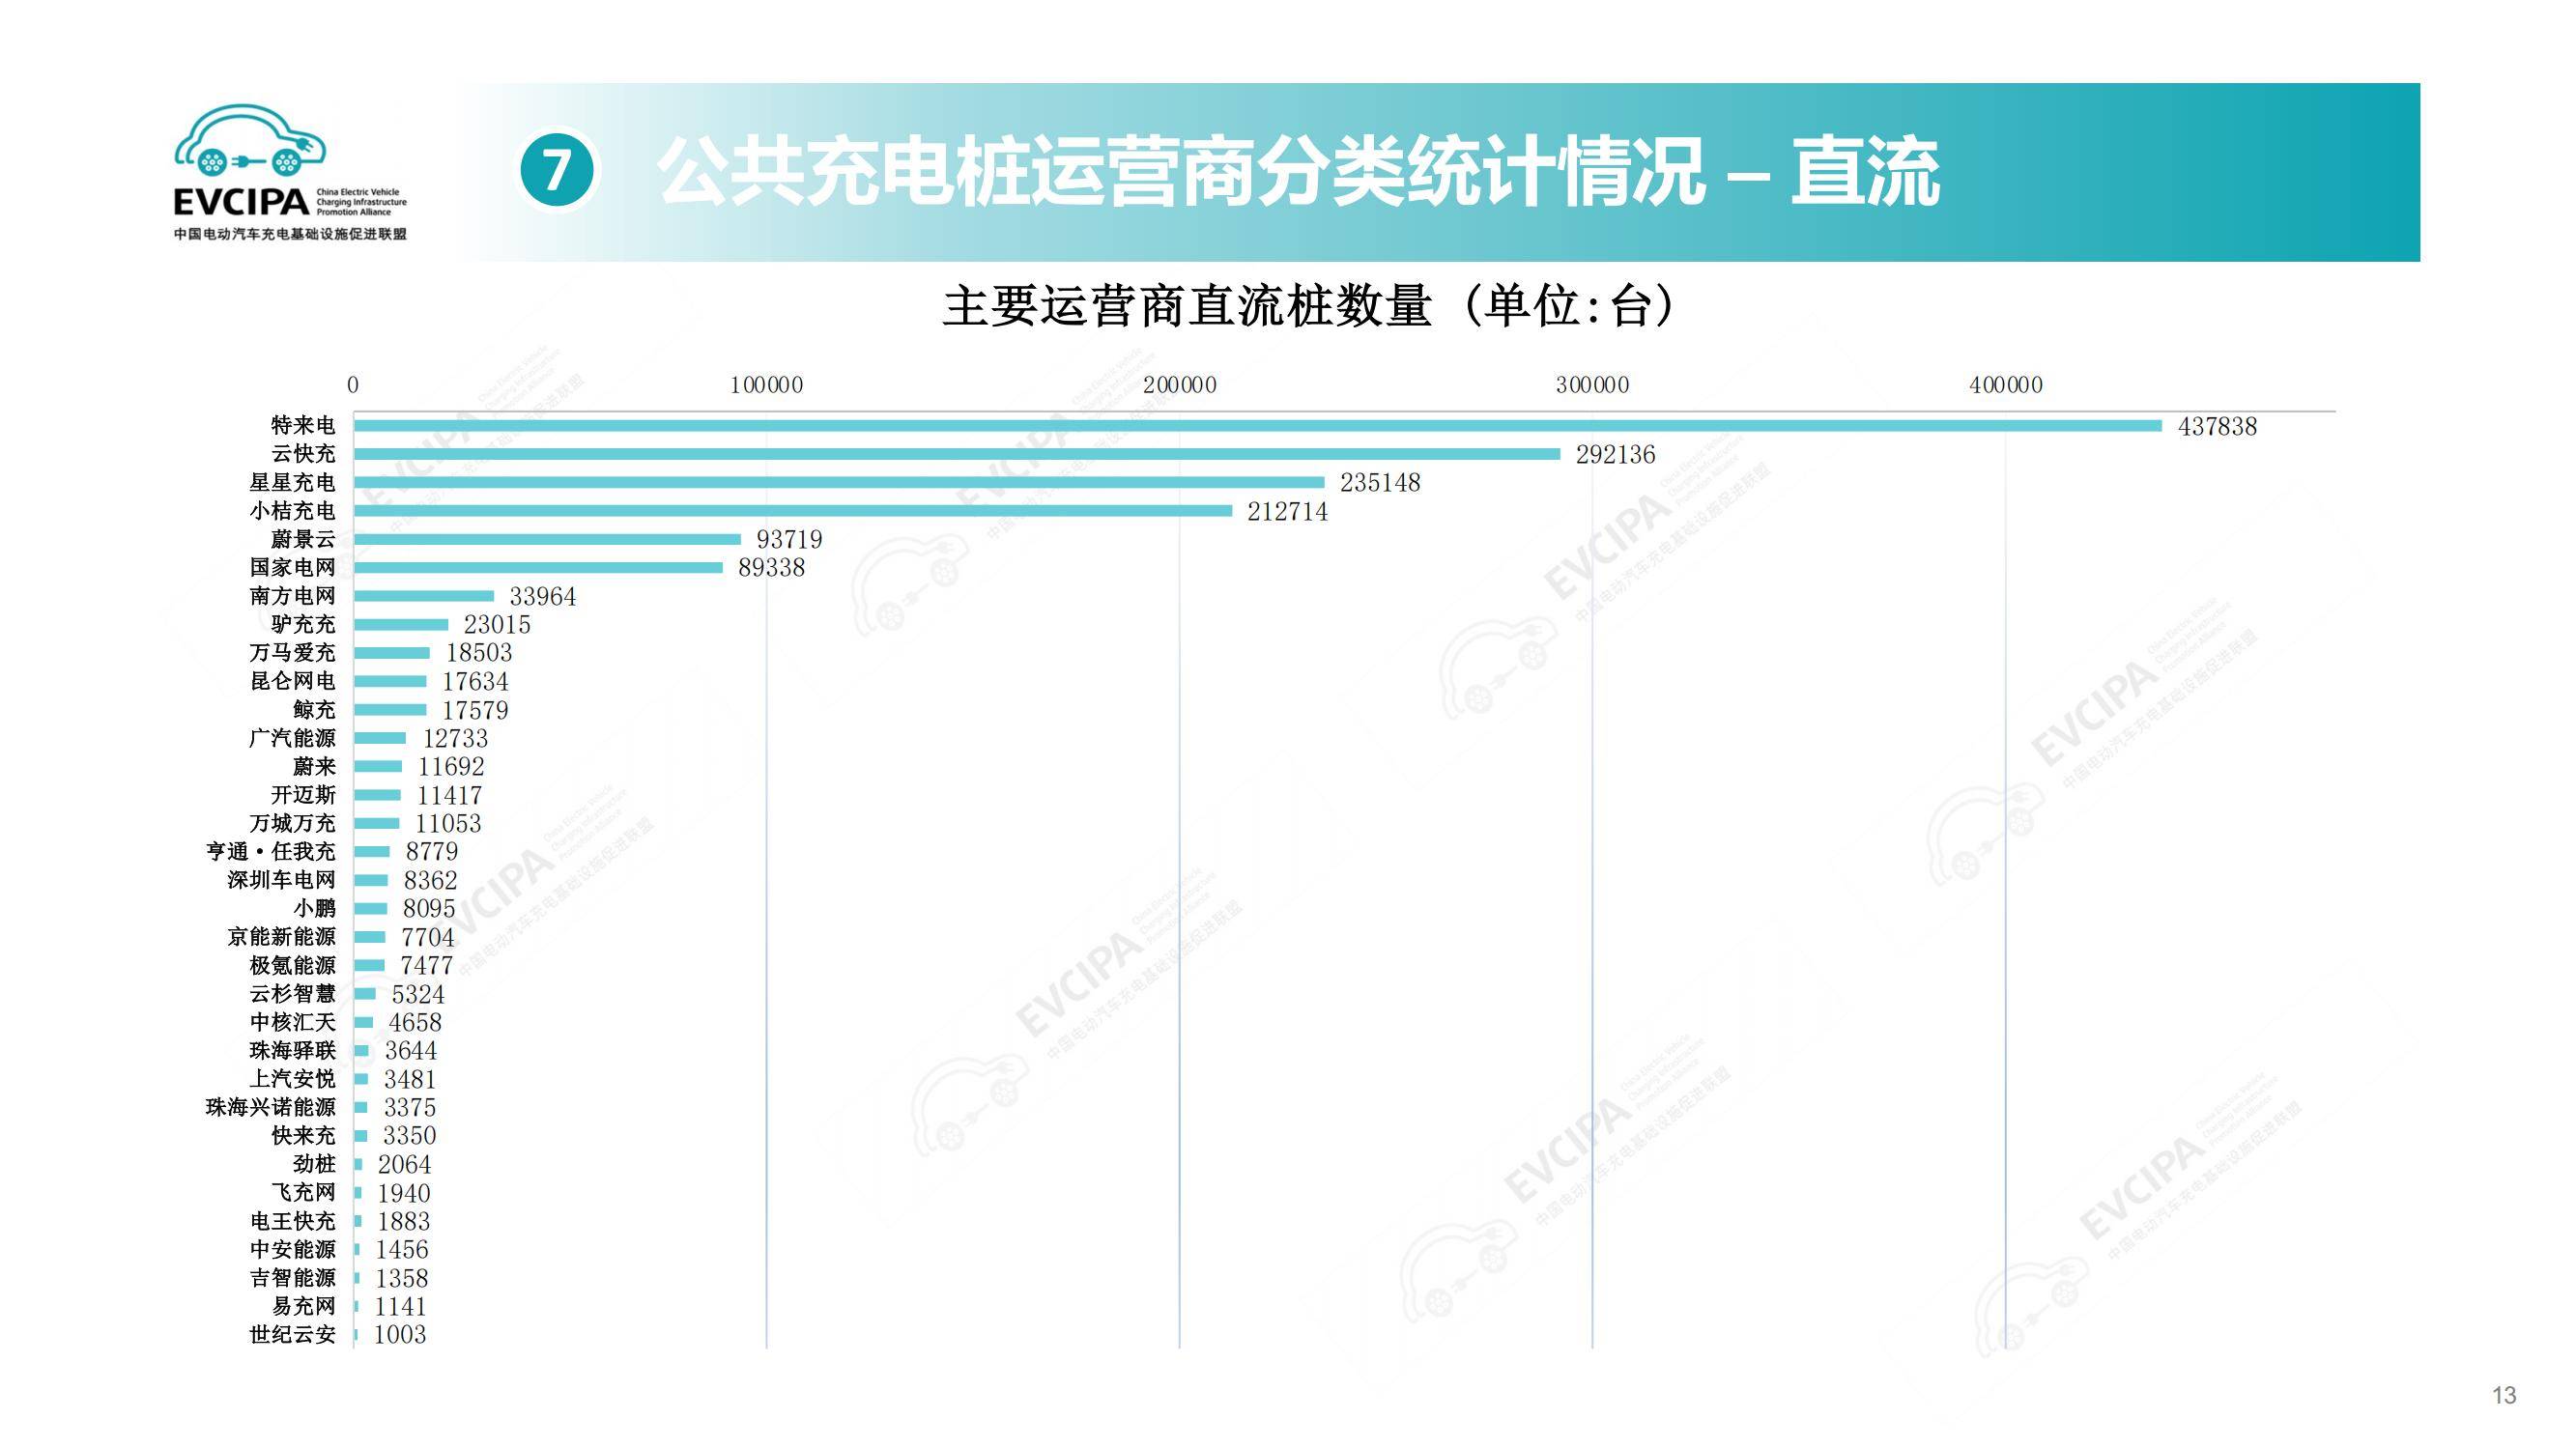
Task: Click the value label 437838
Action: [2217, 426]
